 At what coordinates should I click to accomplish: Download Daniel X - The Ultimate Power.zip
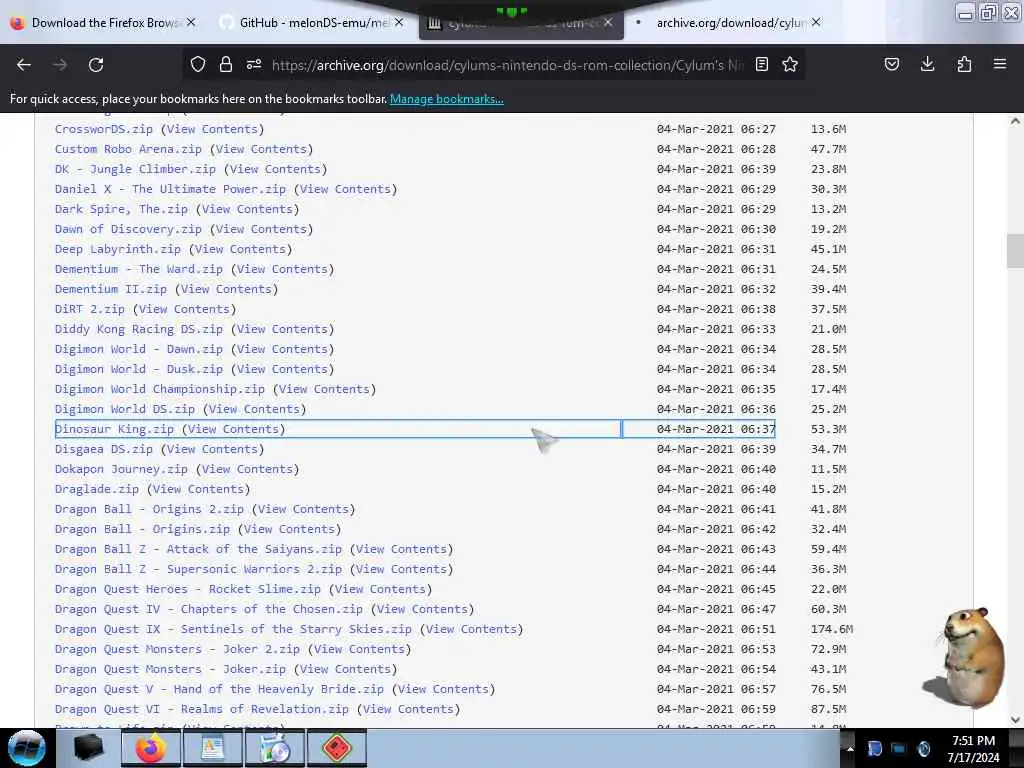click(170, 189)
